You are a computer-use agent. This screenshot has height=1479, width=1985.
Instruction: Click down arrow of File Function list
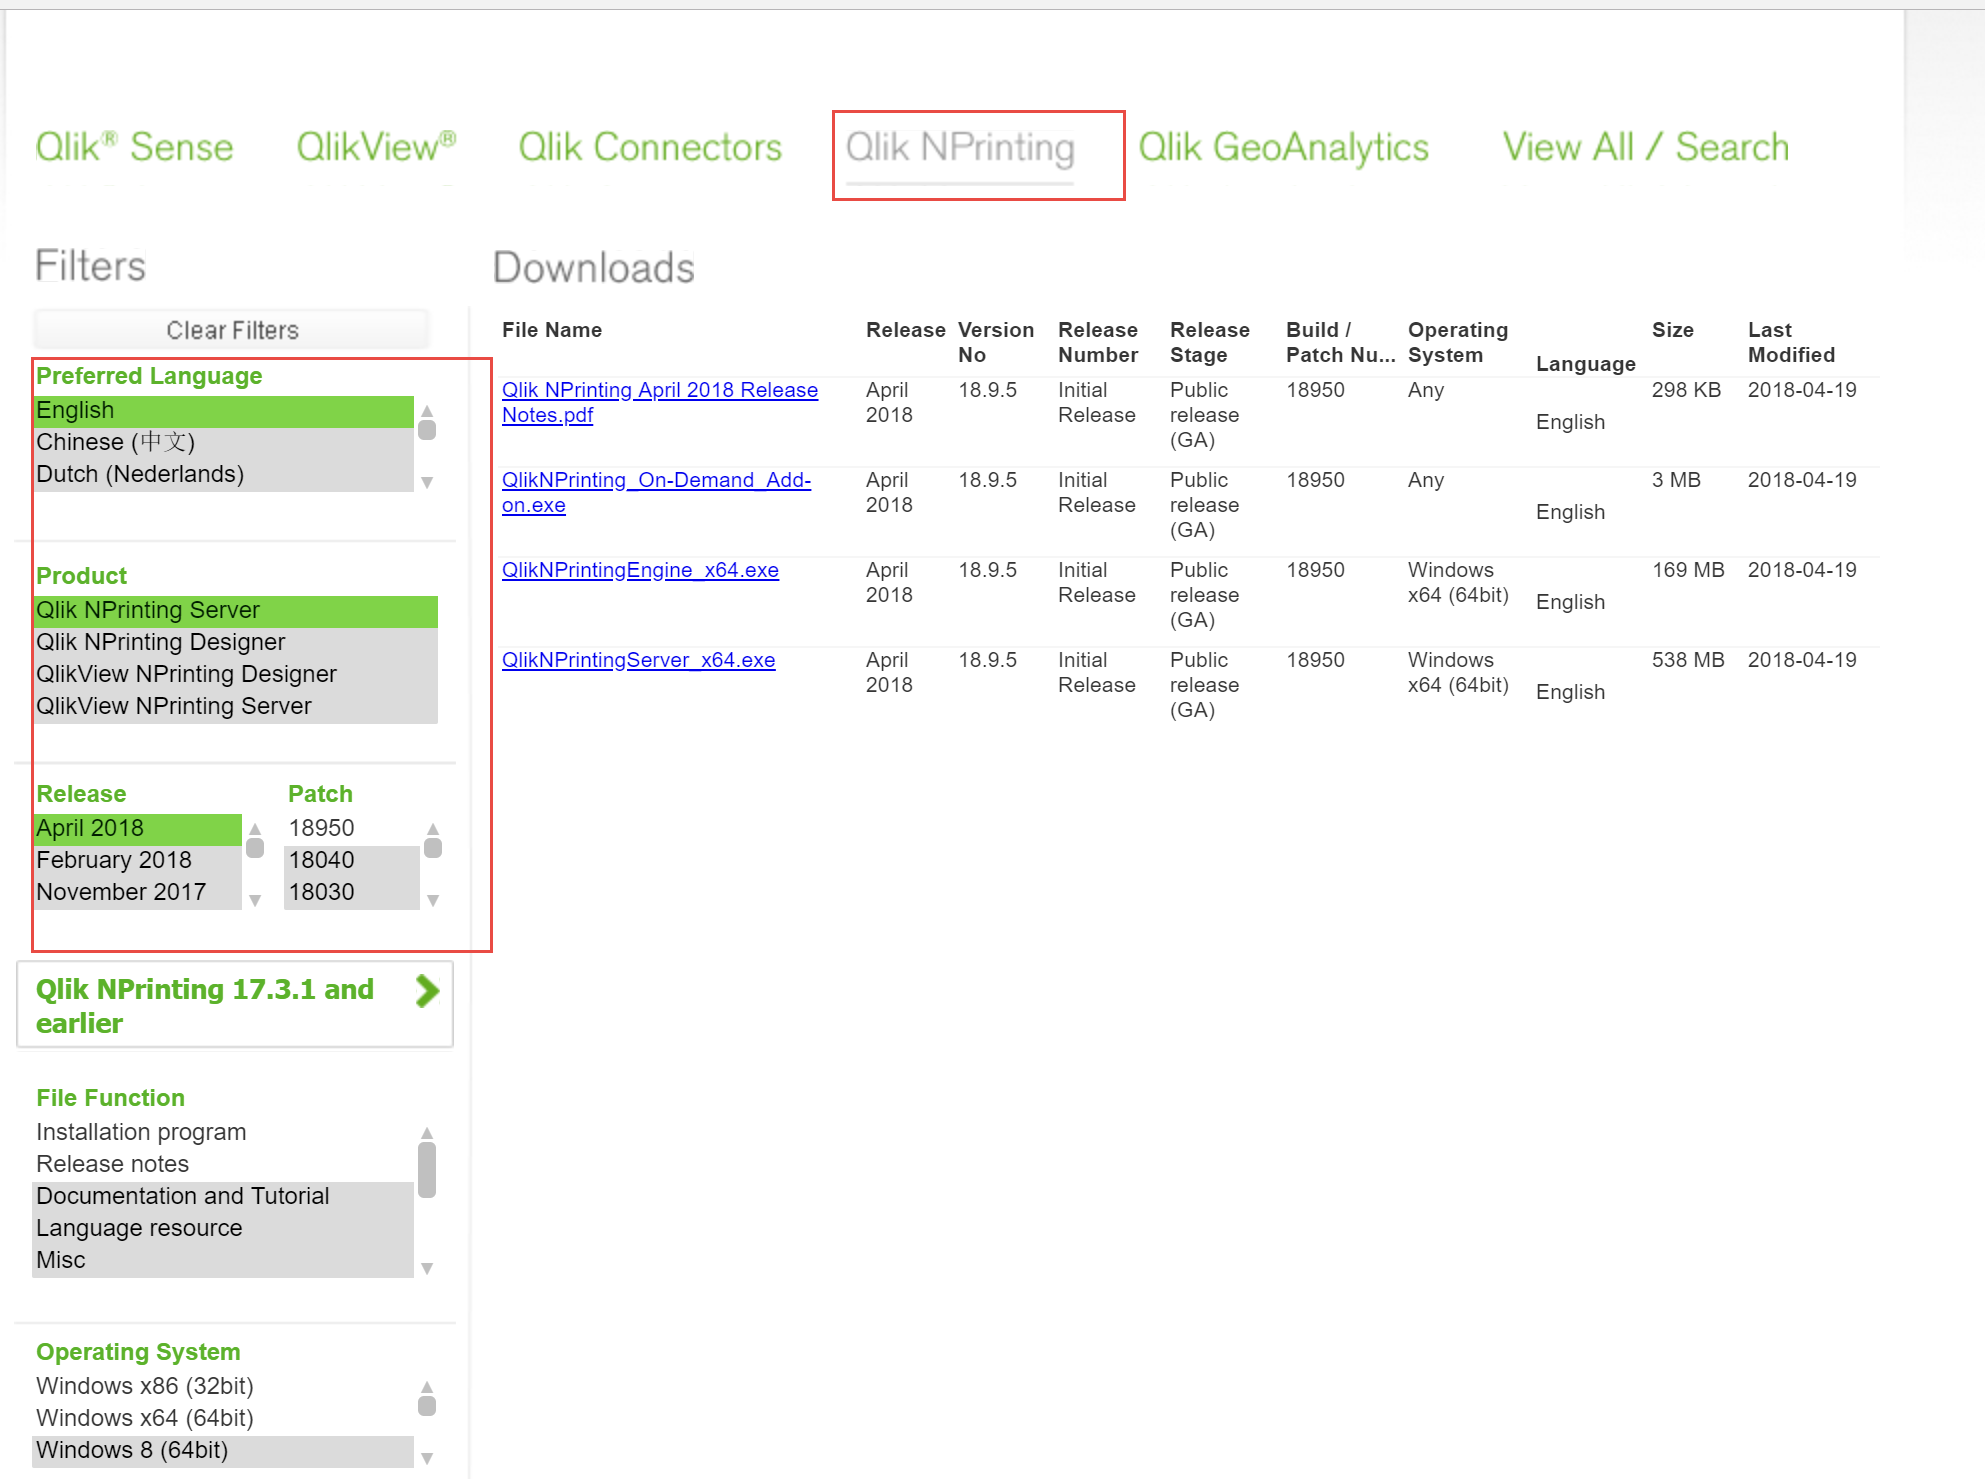(x=427, y=1268)
